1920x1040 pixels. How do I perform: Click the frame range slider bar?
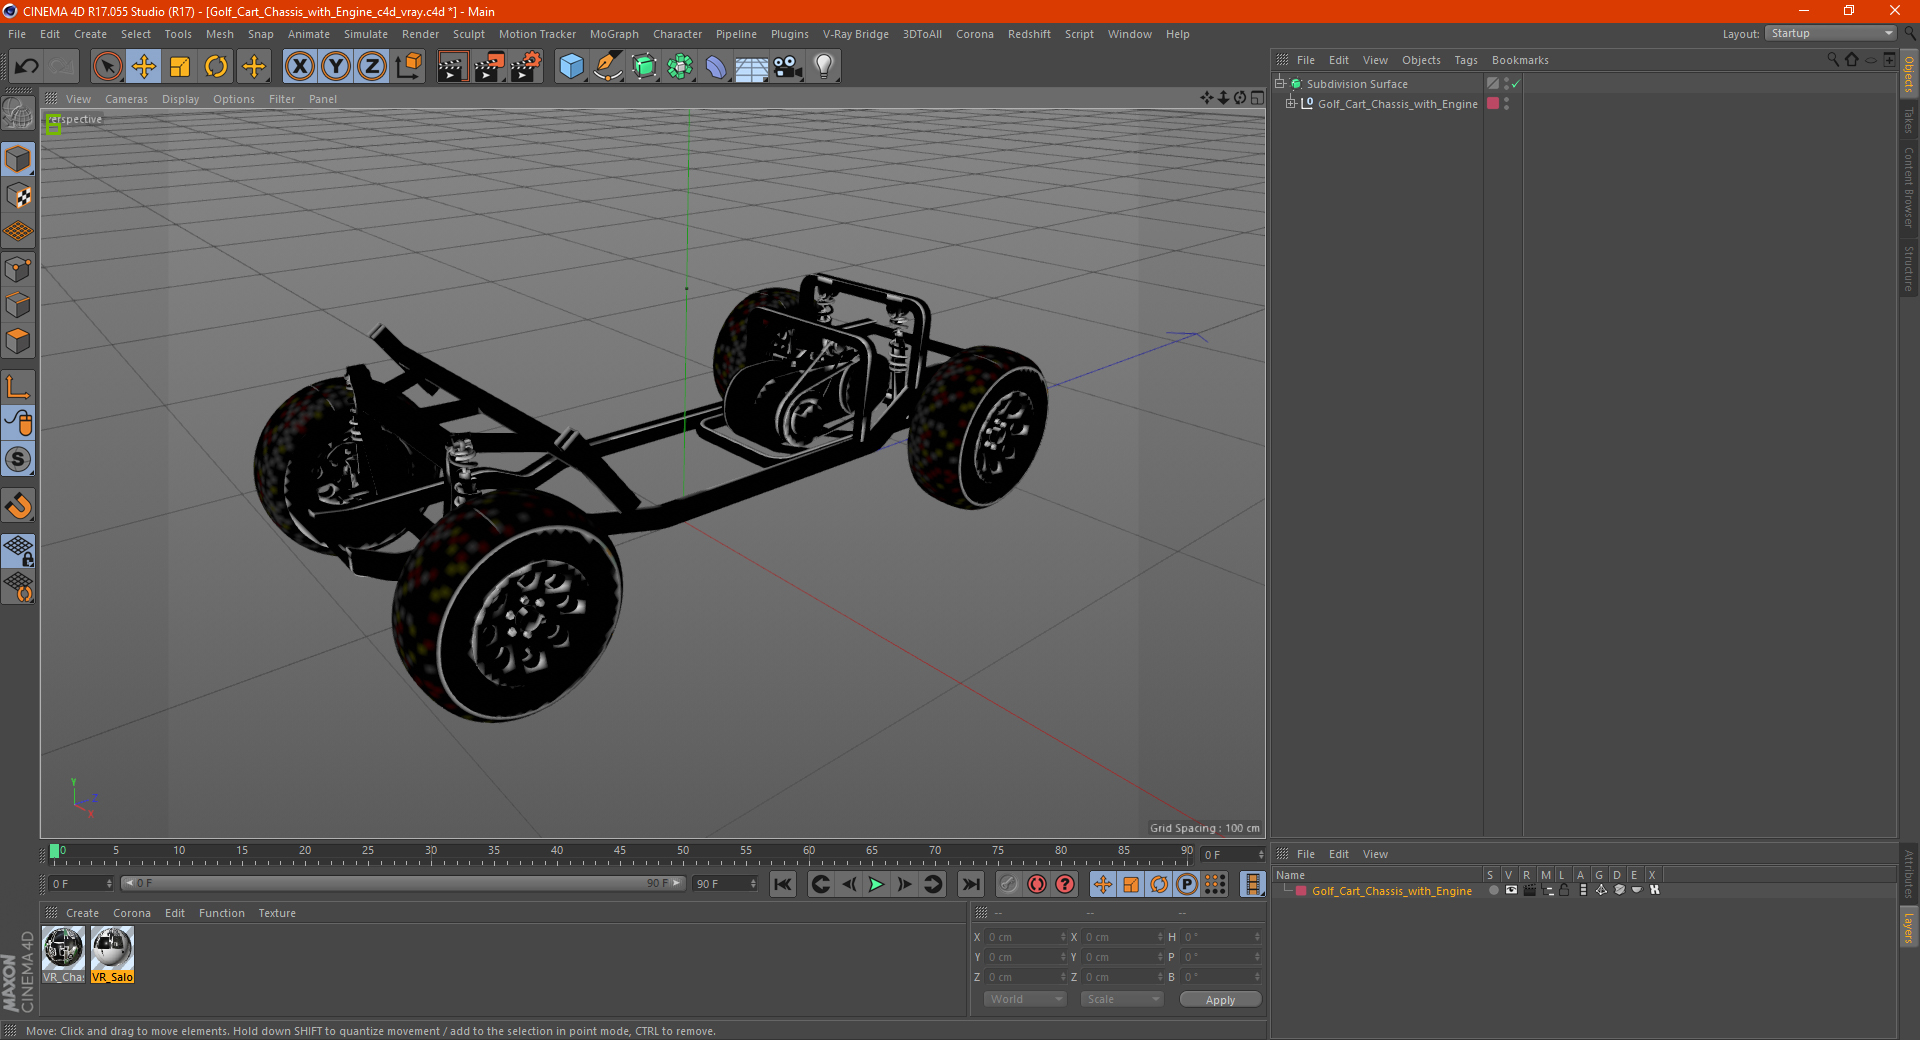(x=402, y=883)
